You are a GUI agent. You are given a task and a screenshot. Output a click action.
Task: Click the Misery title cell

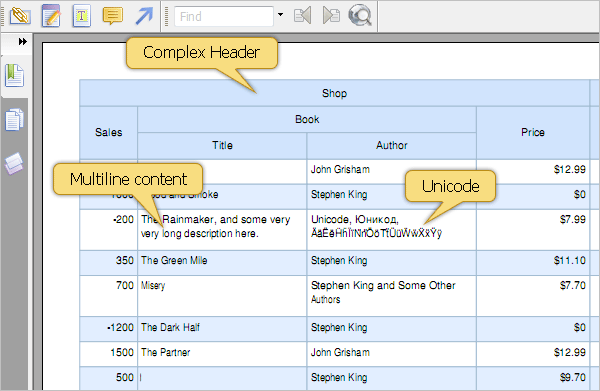click(x=222, y=296)
